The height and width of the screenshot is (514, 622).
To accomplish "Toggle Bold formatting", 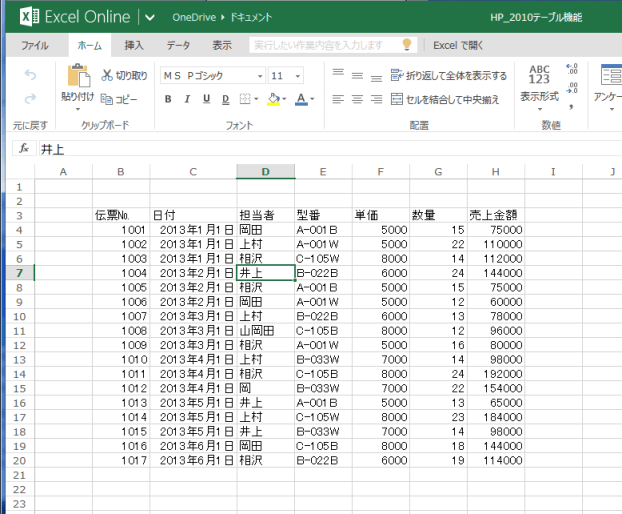I will click(x=168, y=99).
